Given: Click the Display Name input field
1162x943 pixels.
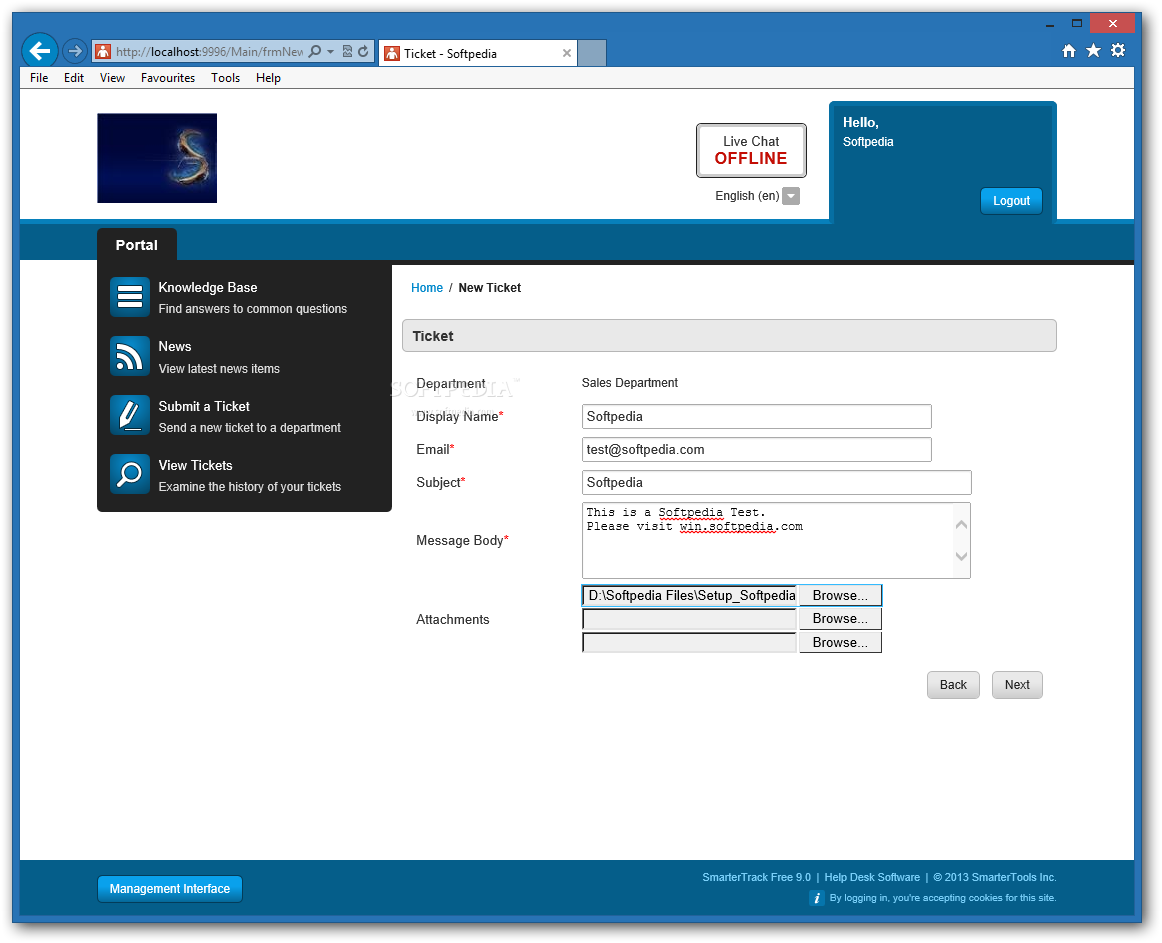Looking at the screenshot, I should click(757, 417).
